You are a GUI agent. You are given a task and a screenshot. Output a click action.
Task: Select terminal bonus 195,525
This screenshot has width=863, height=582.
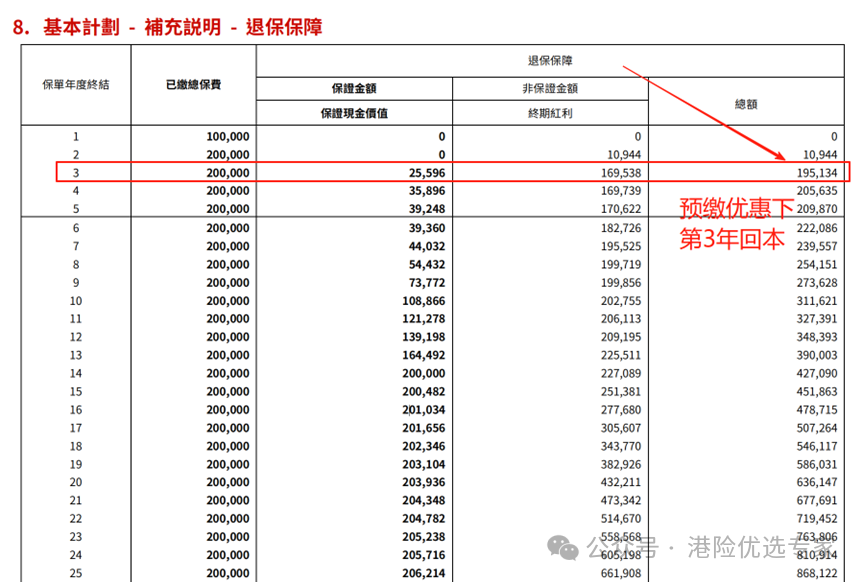tap(621, 246)
